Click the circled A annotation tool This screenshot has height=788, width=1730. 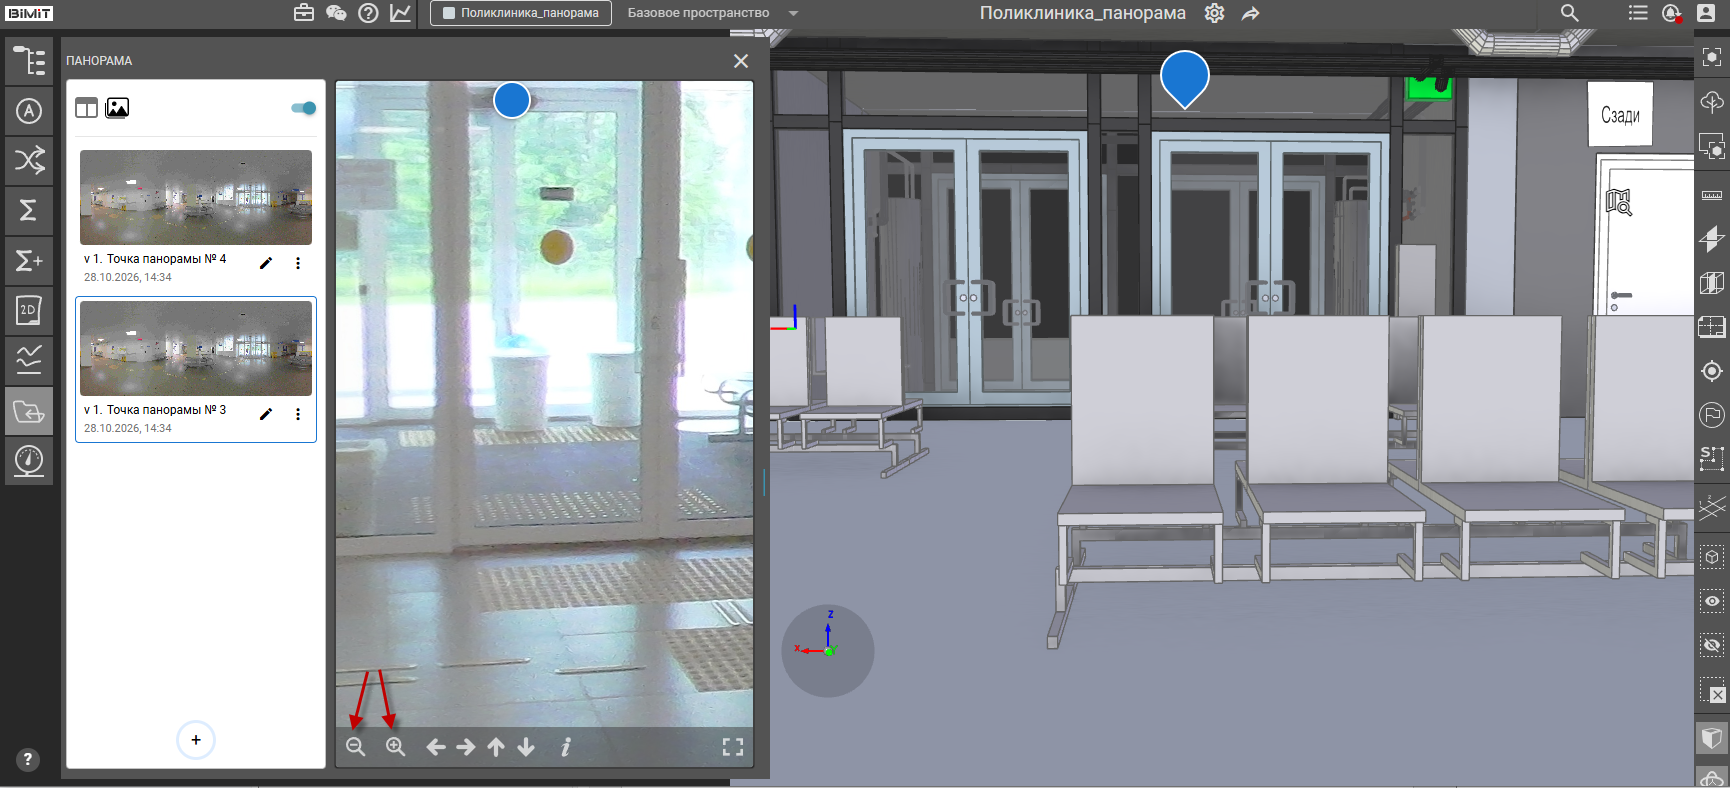tap(29, 111)
